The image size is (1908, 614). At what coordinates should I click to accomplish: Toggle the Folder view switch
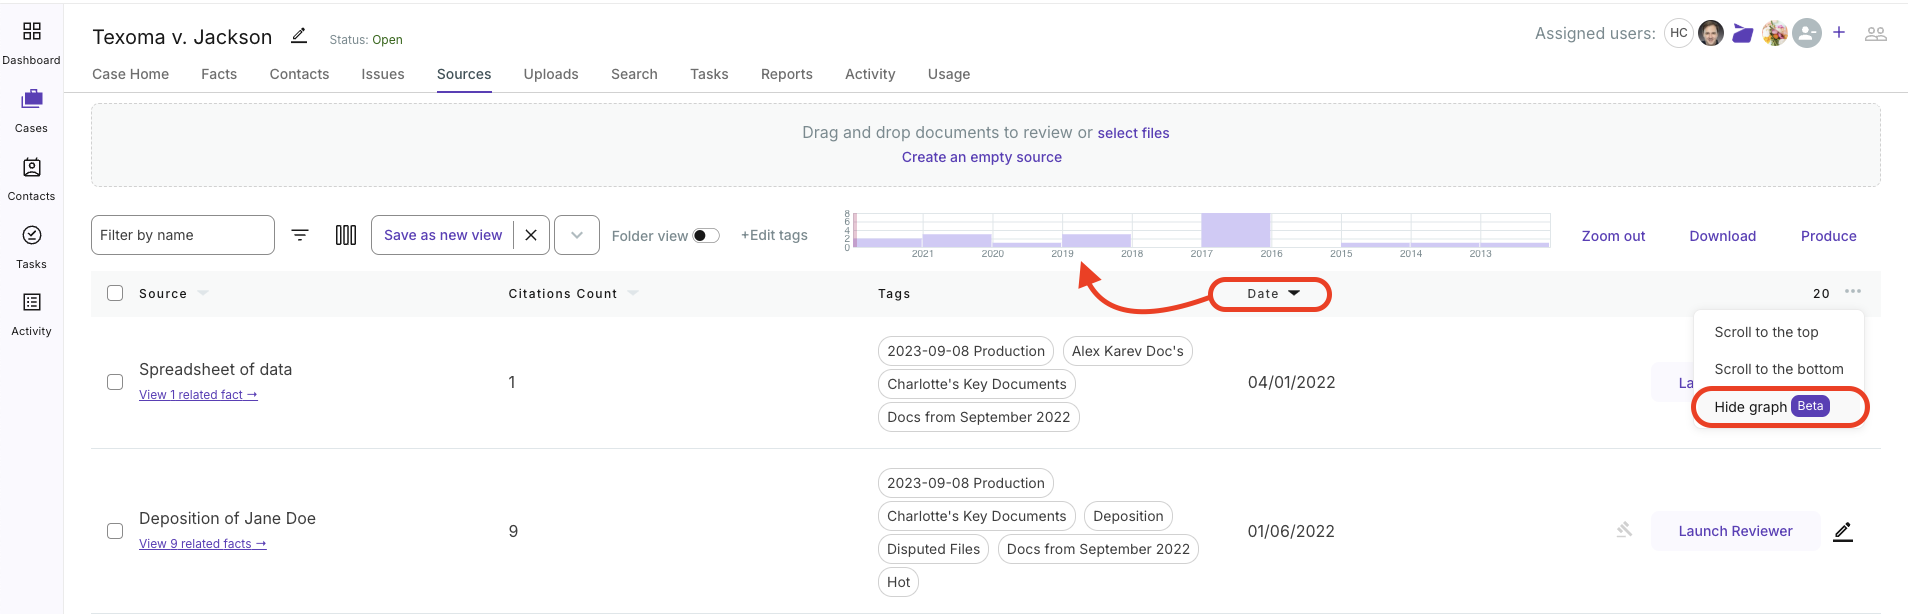coord(706,236)
